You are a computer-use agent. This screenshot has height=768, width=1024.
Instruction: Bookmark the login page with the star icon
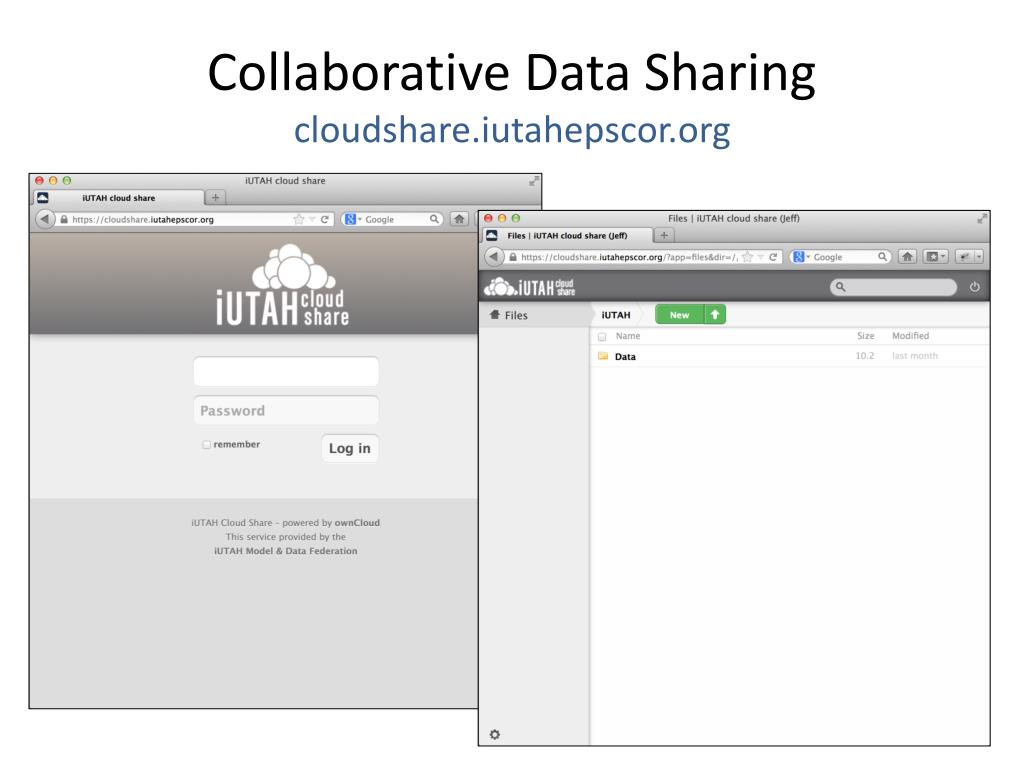tap(299, 219)
